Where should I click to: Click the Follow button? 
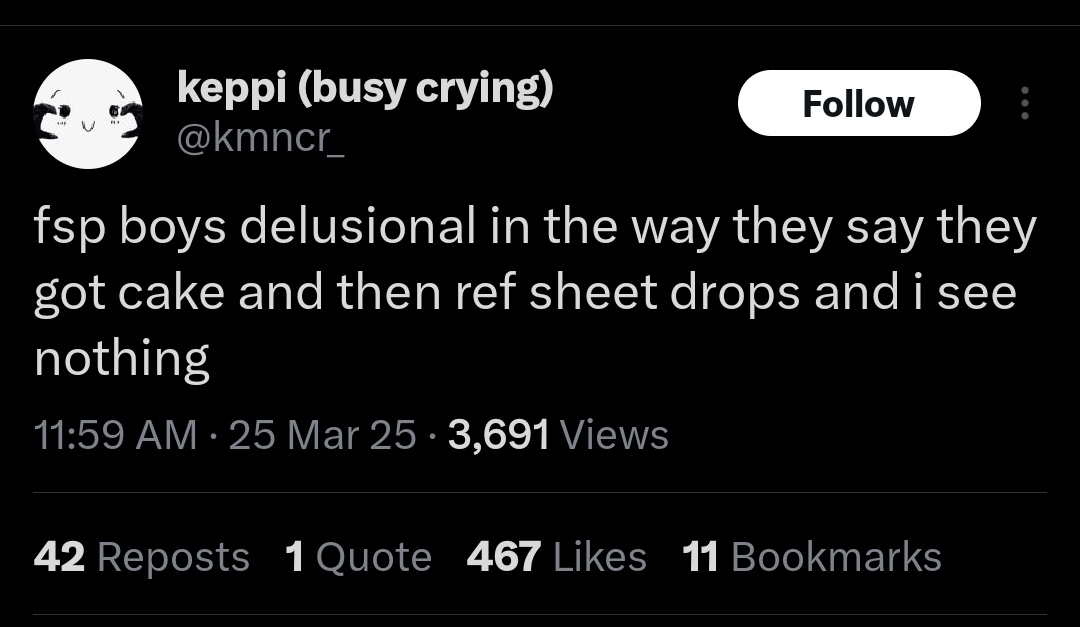click(x=858, y=103)
